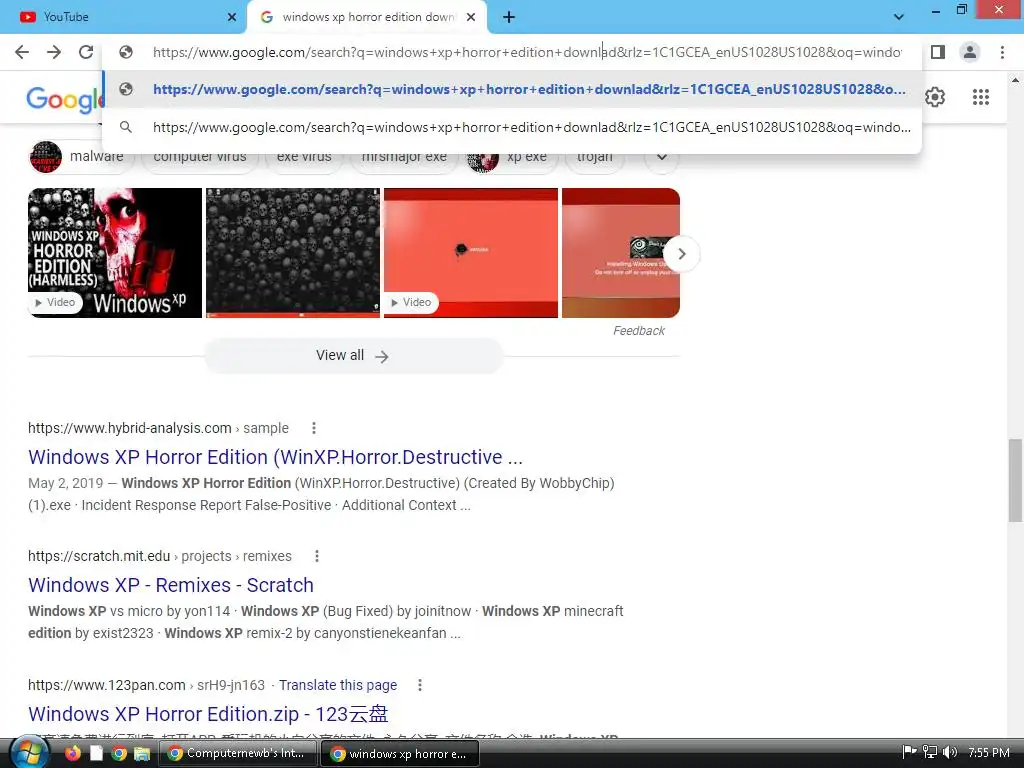
Task: Open the Google apps grid
Action: point(980,97)
